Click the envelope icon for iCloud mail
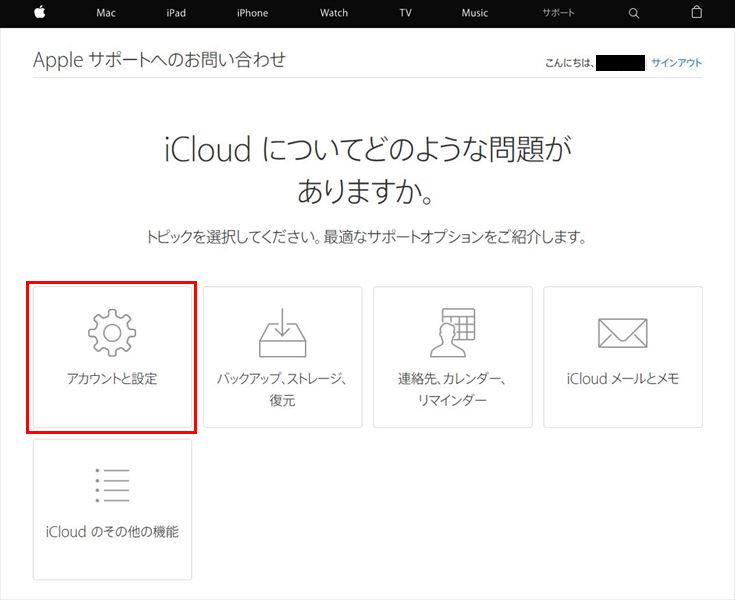The height and width of the screenshot is (600, 735). [623, 333]
